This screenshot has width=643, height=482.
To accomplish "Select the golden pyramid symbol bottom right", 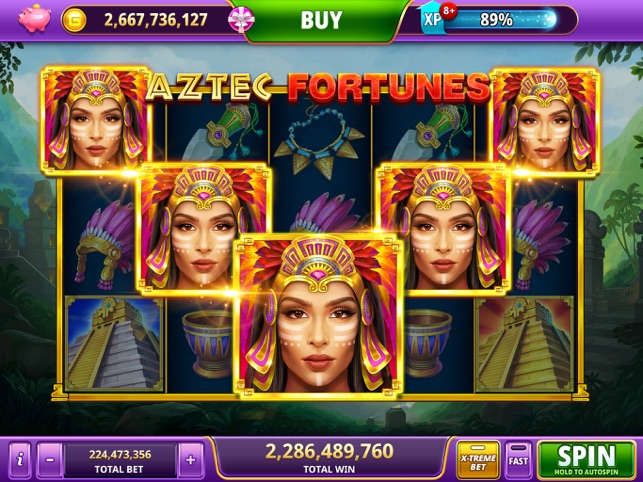I will [524, 344].
